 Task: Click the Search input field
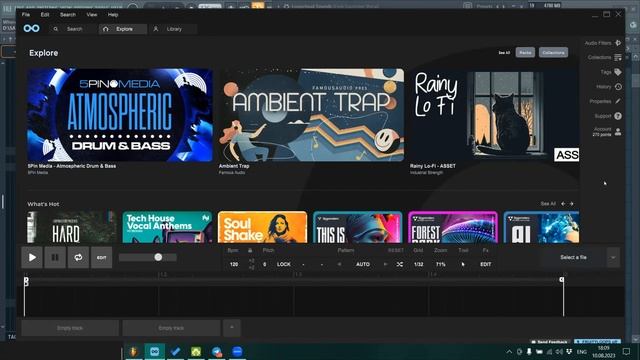point(73,29)
